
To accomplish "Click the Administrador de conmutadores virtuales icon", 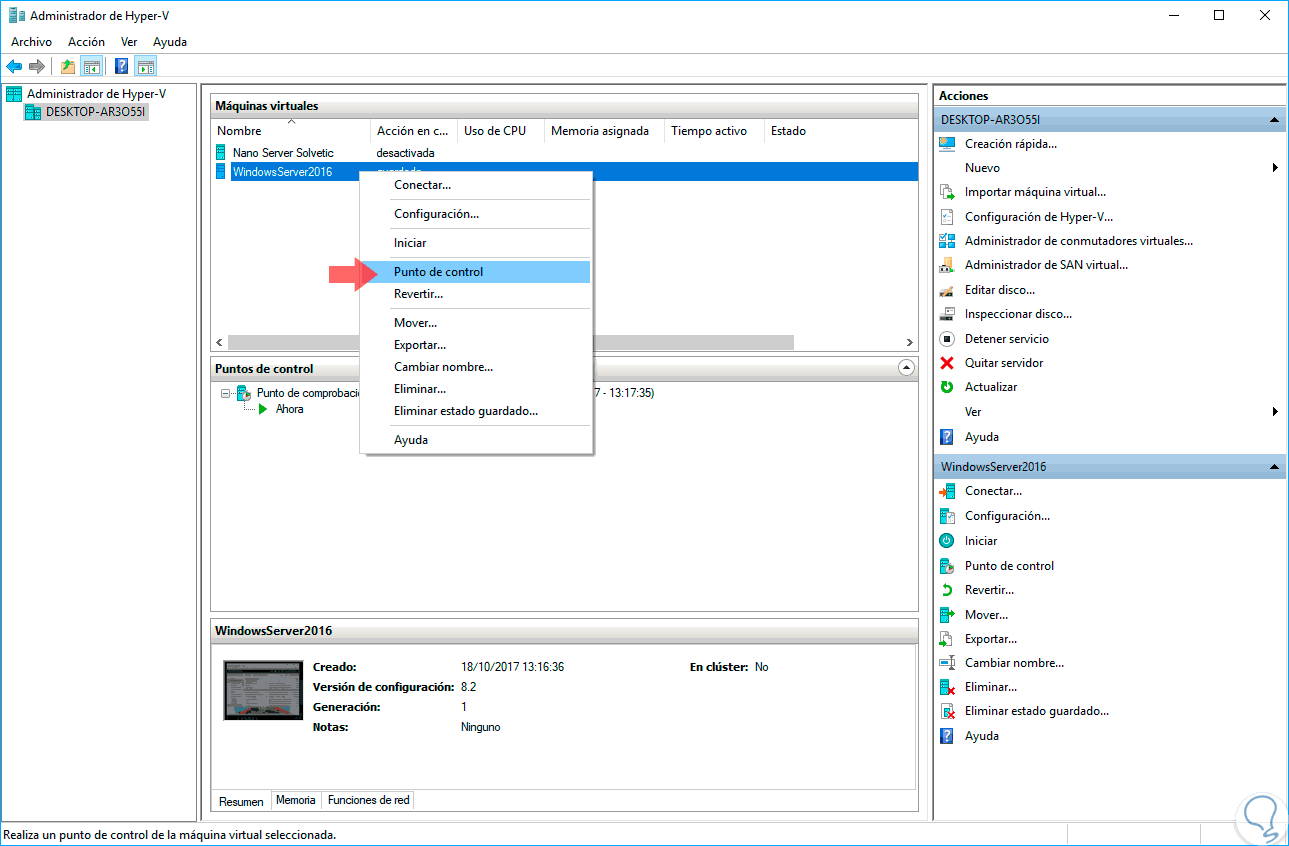I will coord(947,241).
